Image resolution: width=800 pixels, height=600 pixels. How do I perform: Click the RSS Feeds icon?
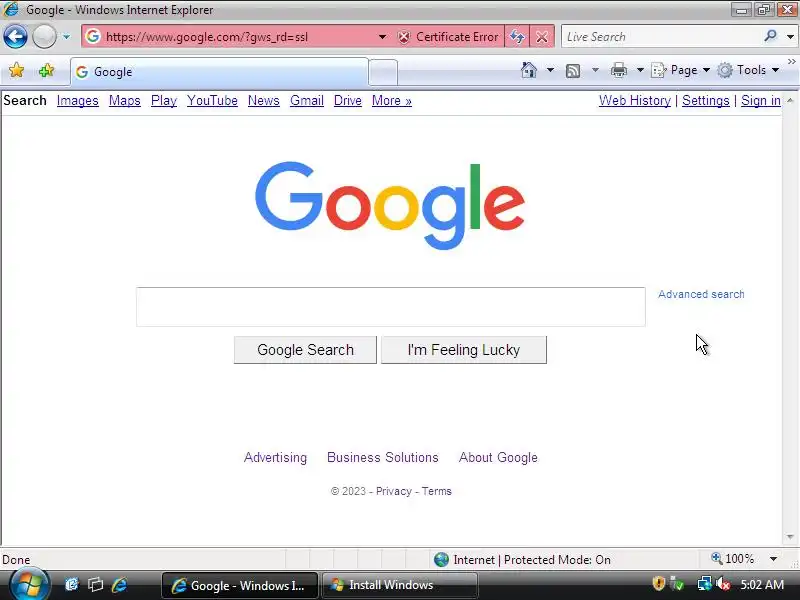pyautogui.click(x=573, y=70)
